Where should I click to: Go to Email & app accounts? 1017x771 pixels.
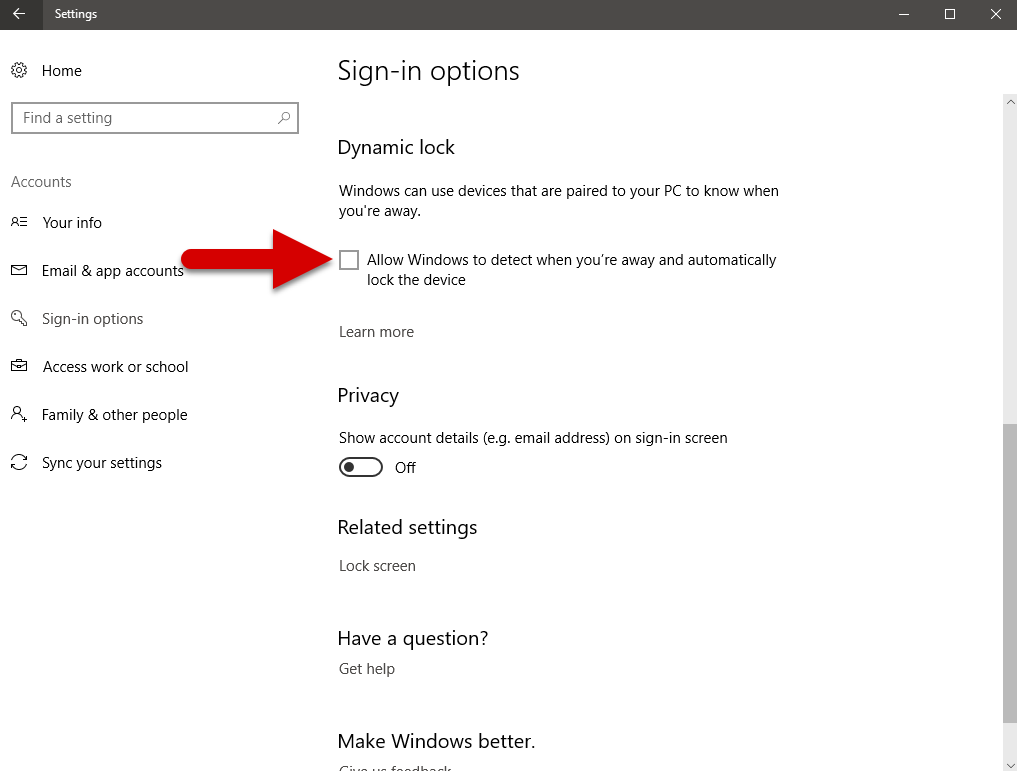click(x=112, y=270)
